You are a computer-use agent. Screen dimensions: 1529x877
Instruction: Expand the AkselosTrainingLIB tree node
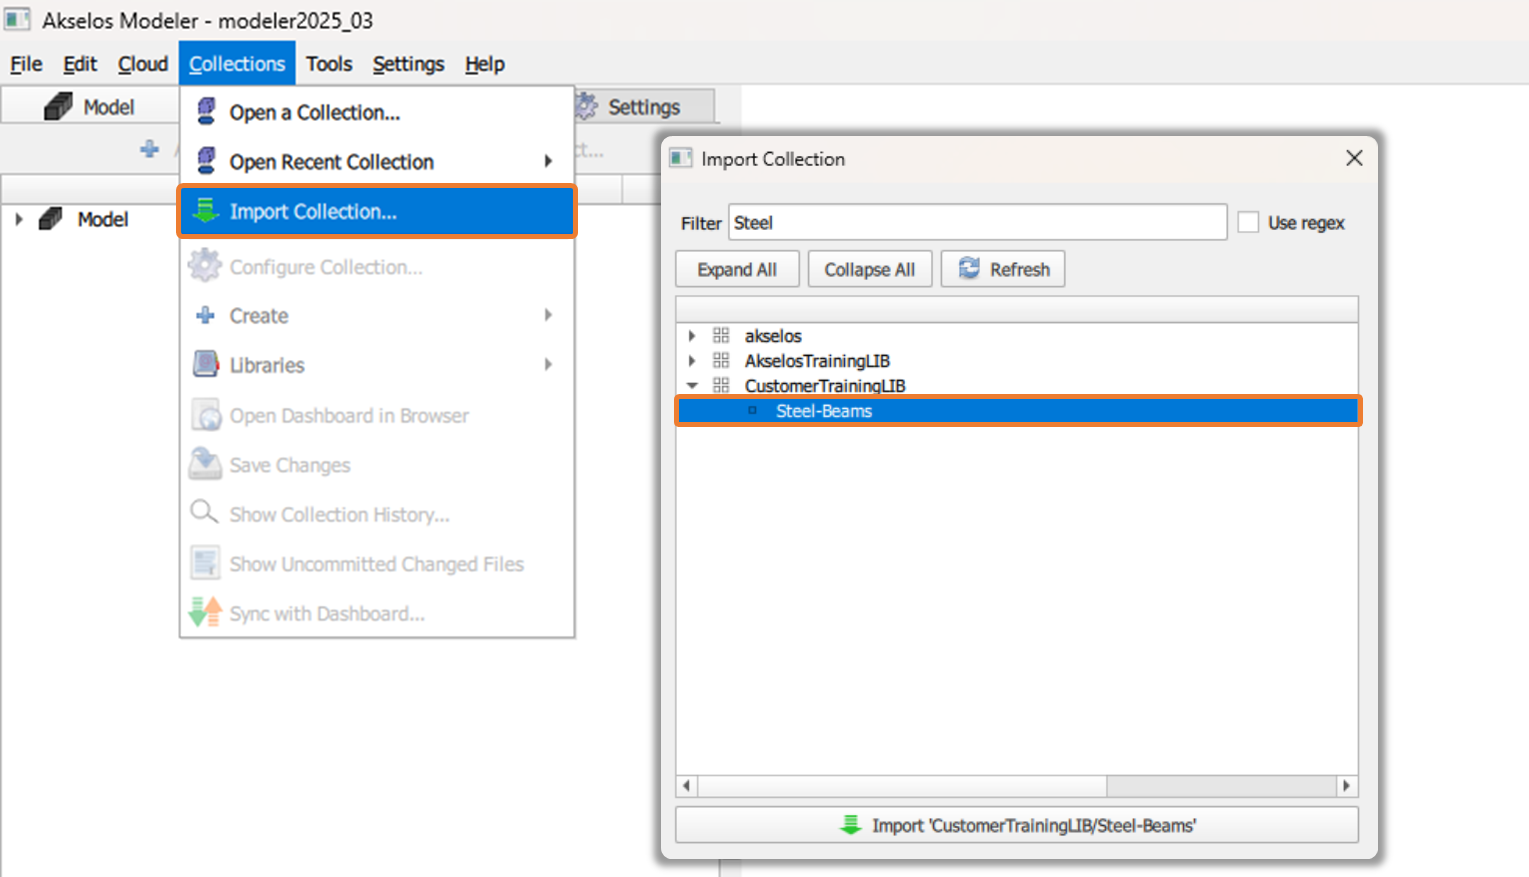[692, 361]
